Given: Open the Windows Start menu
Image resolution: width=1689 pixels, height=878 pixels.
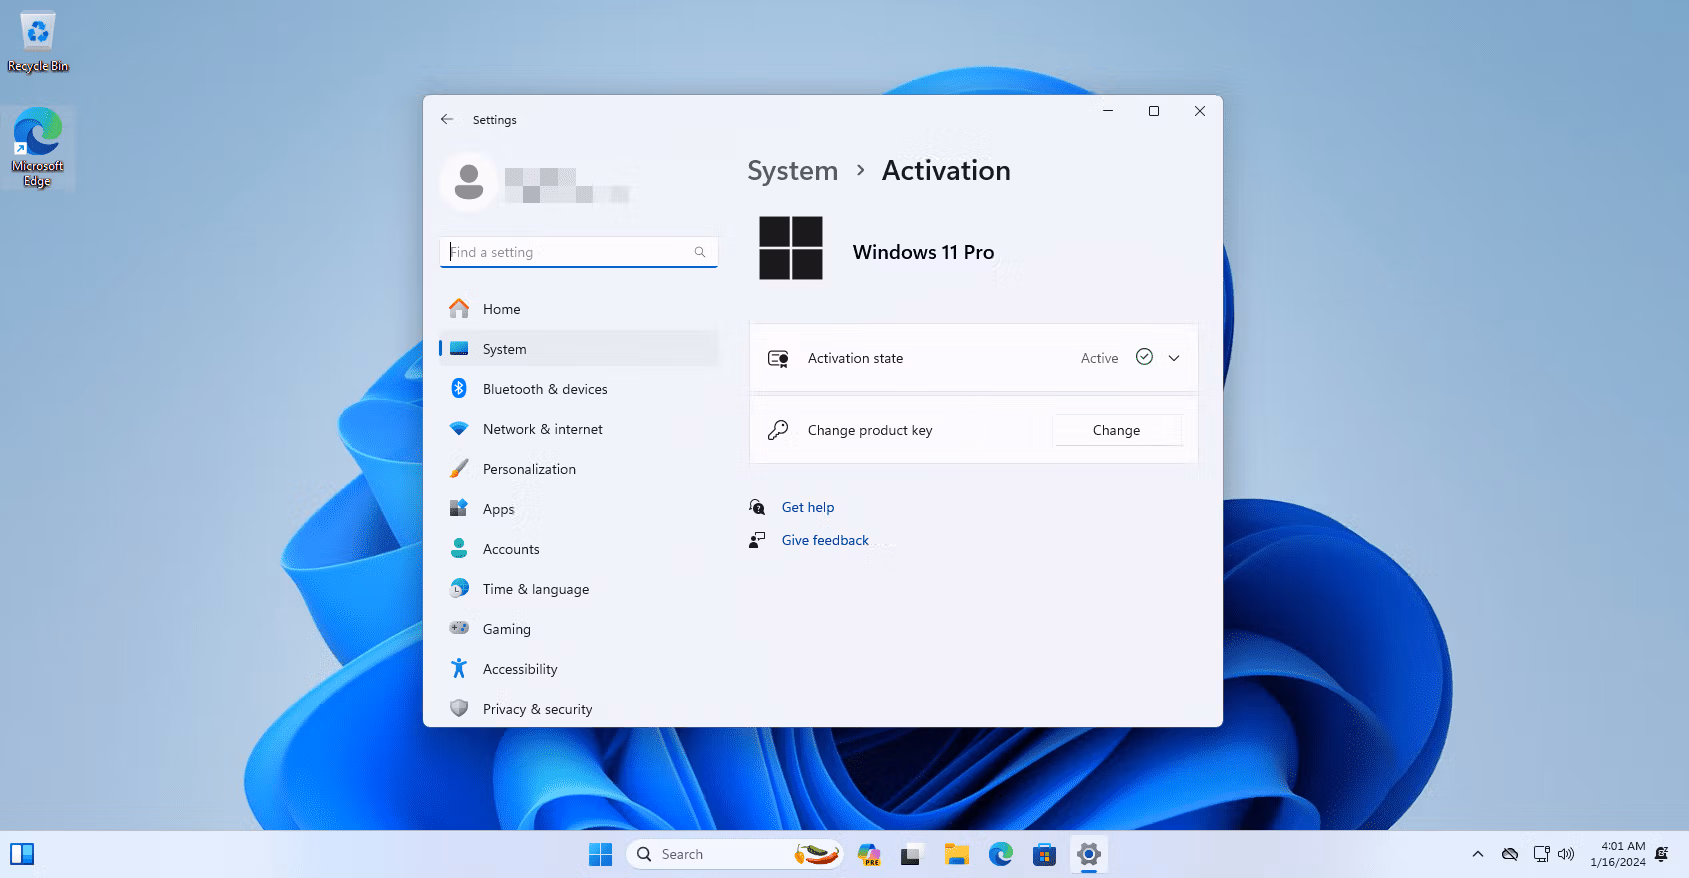Looking at the screenshot, I should tap(600, 854).
